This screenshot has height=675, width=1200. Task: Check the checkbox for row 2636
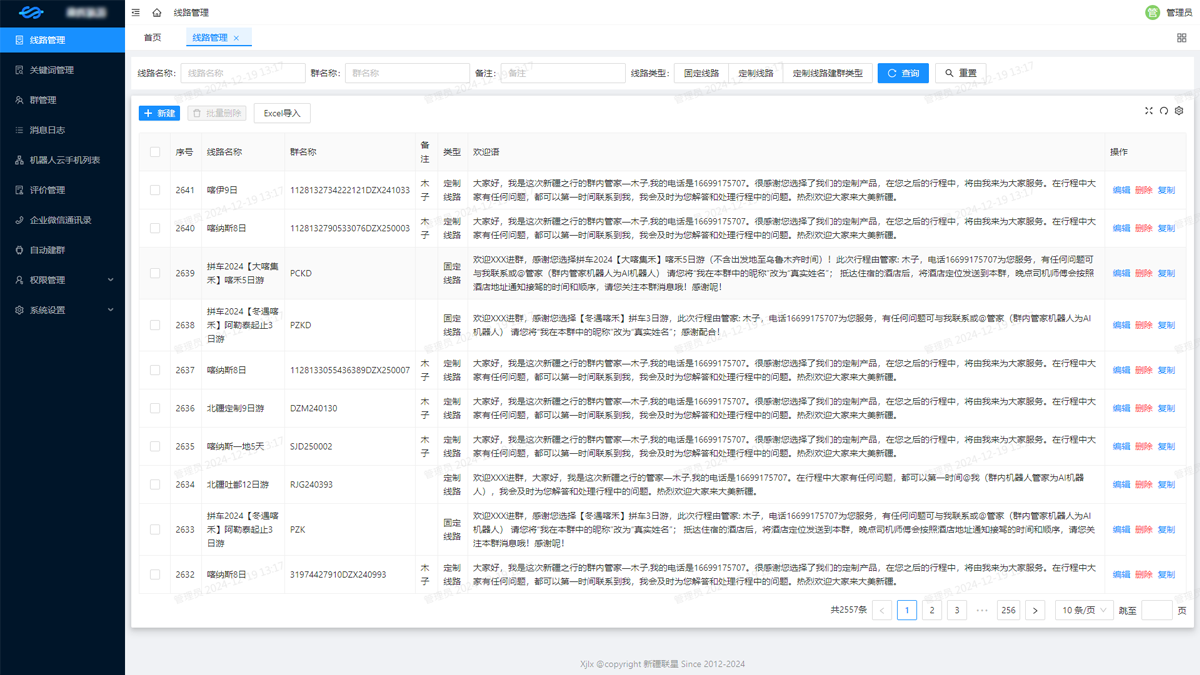[x=154, y=408]
